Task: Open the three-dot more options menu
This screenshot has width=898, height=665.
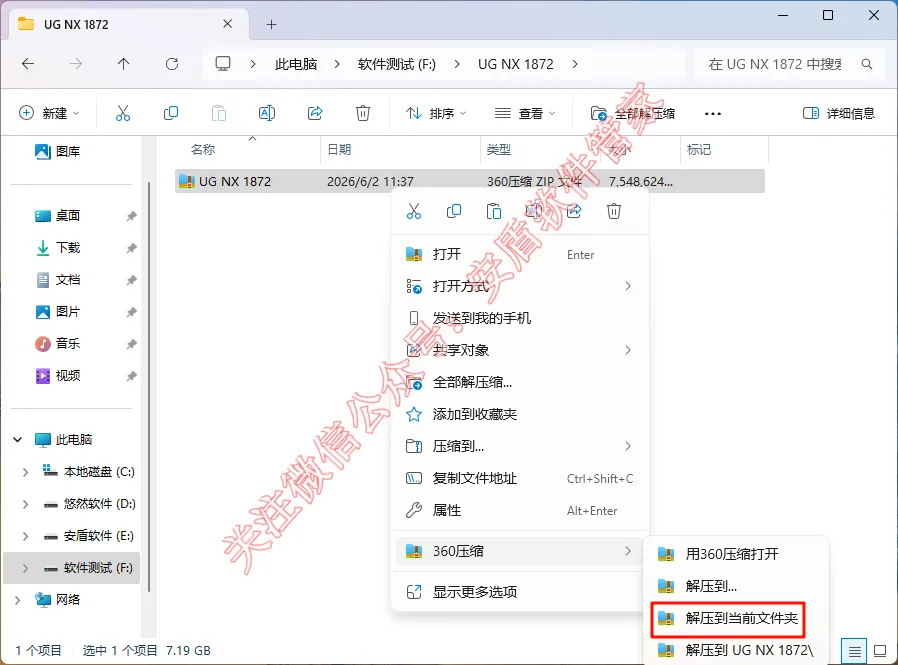Action: coord(712,113)
